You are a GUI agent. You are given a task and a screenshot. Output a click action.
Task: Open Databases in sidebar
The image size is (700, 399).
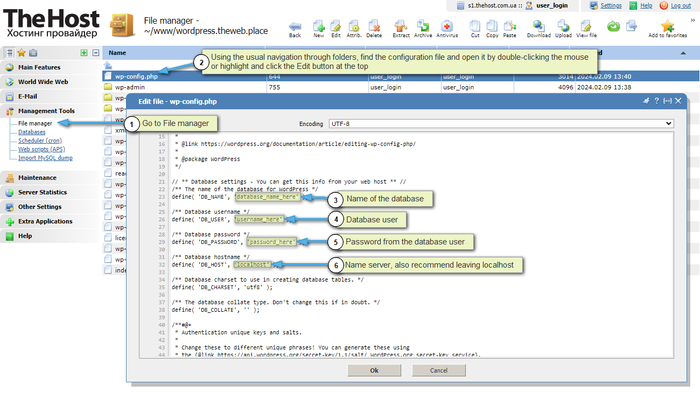32,132
